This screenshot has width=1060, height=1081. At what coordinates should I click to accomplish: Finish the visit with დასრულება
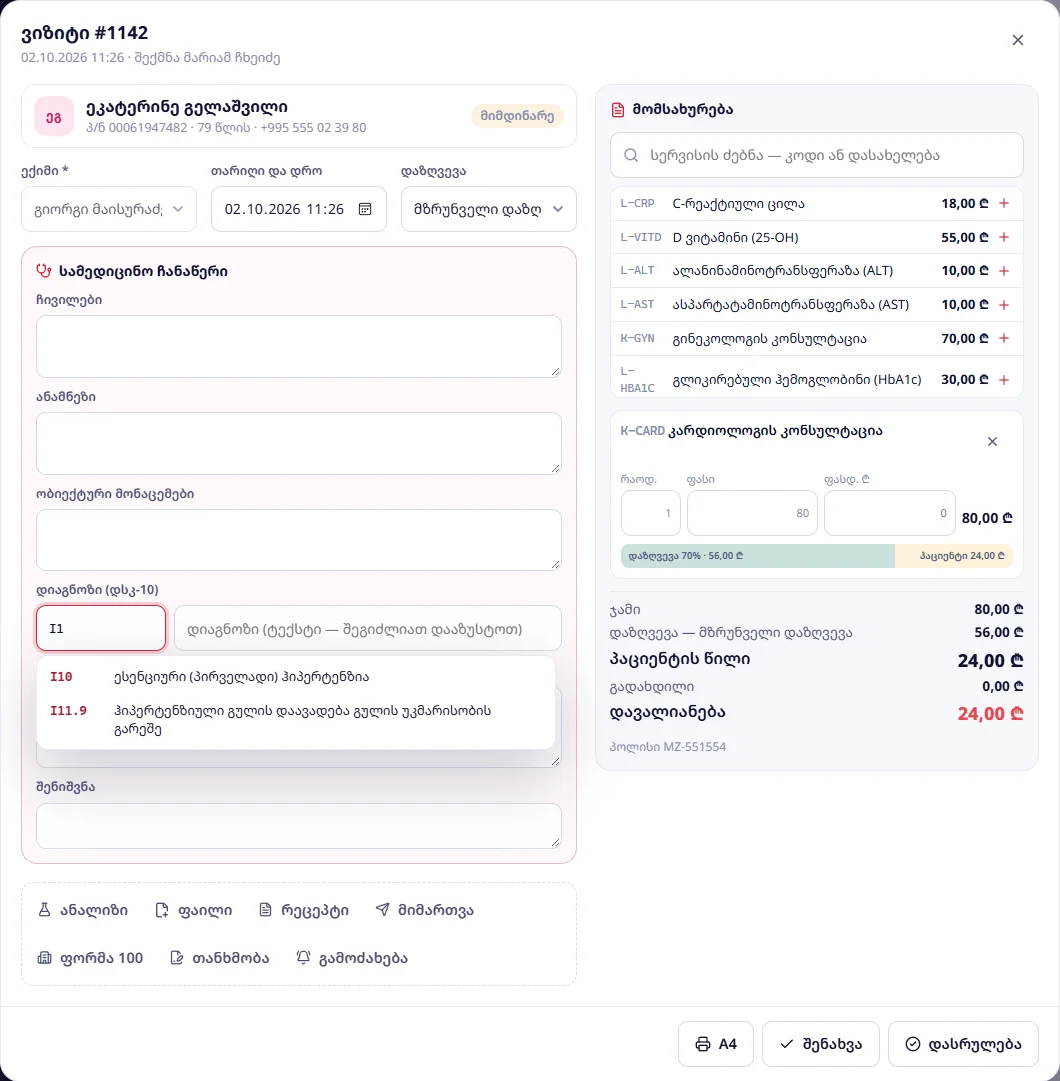[x=963, y=1044]
